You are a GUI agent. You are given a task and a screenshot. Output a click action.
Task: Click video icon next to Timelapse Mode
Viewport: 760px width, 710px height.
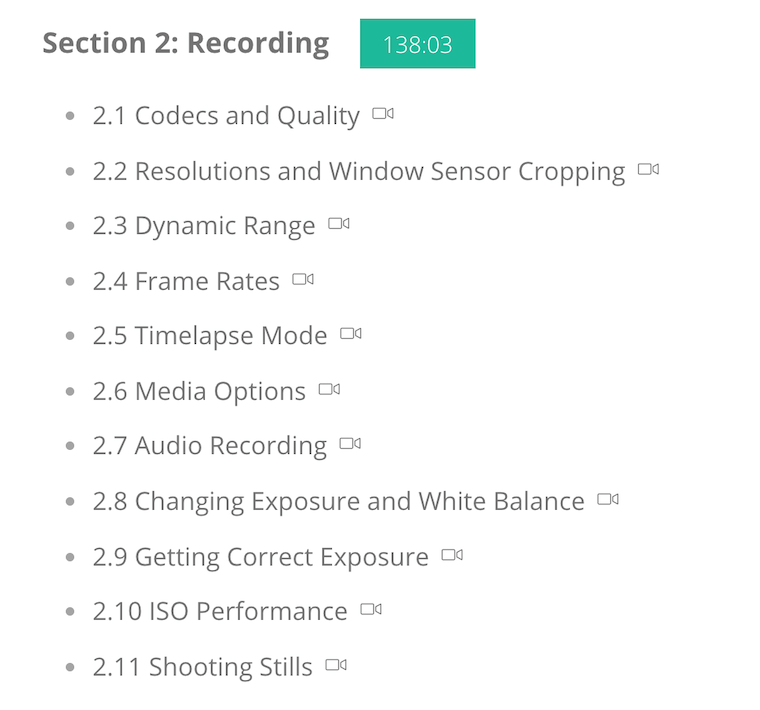350,334
